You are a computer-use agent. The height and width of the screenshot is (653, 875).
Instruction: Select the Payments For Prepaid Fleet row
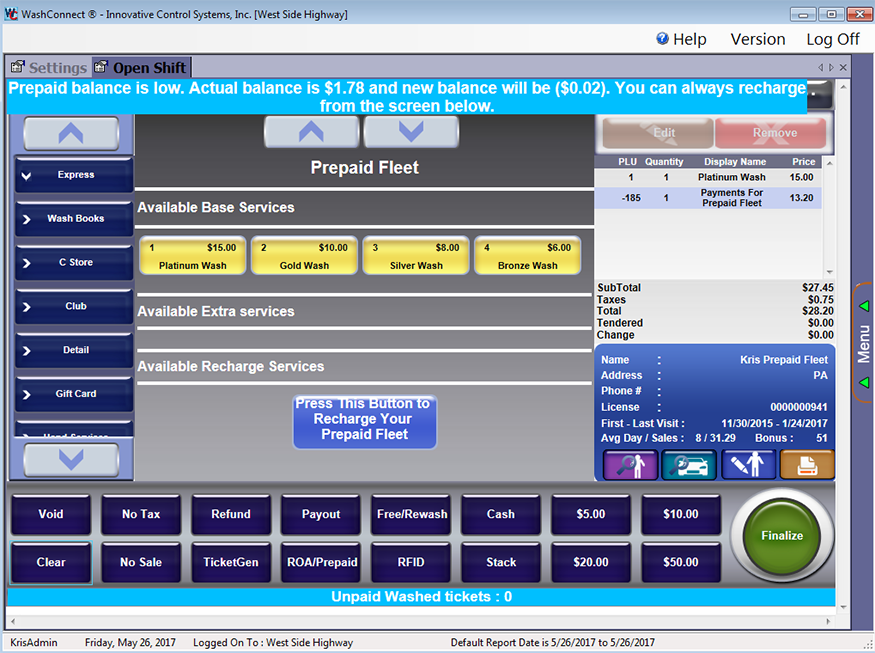pyautogui.click(x=708, y=198)
